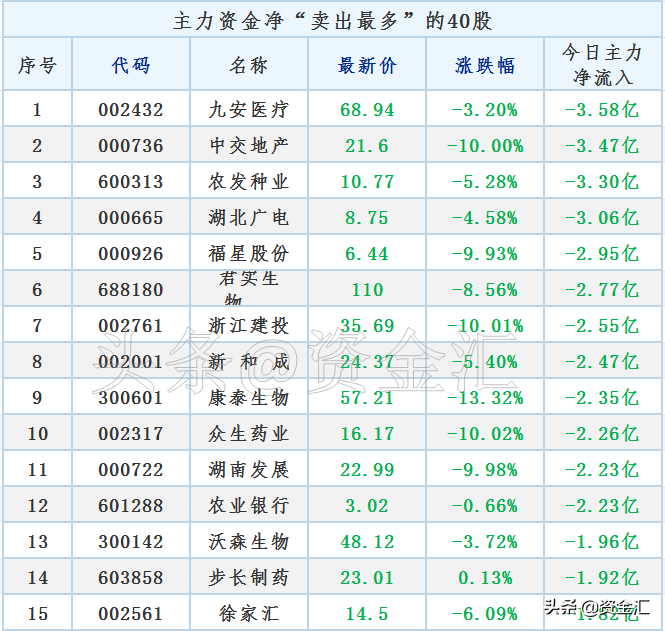Click net inflow -1.92亿 cell
Screen dimensions: 665x631
[602, 578]
